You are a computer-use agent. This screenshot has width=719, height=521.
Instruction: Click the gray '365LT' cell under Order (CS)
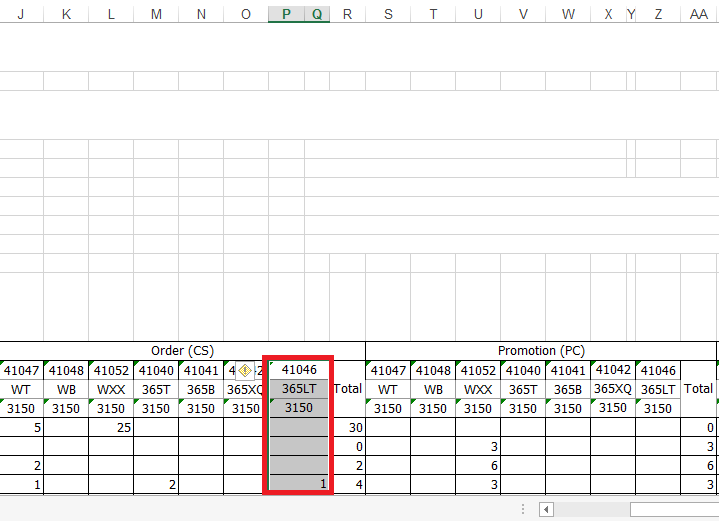click(299, 389)
